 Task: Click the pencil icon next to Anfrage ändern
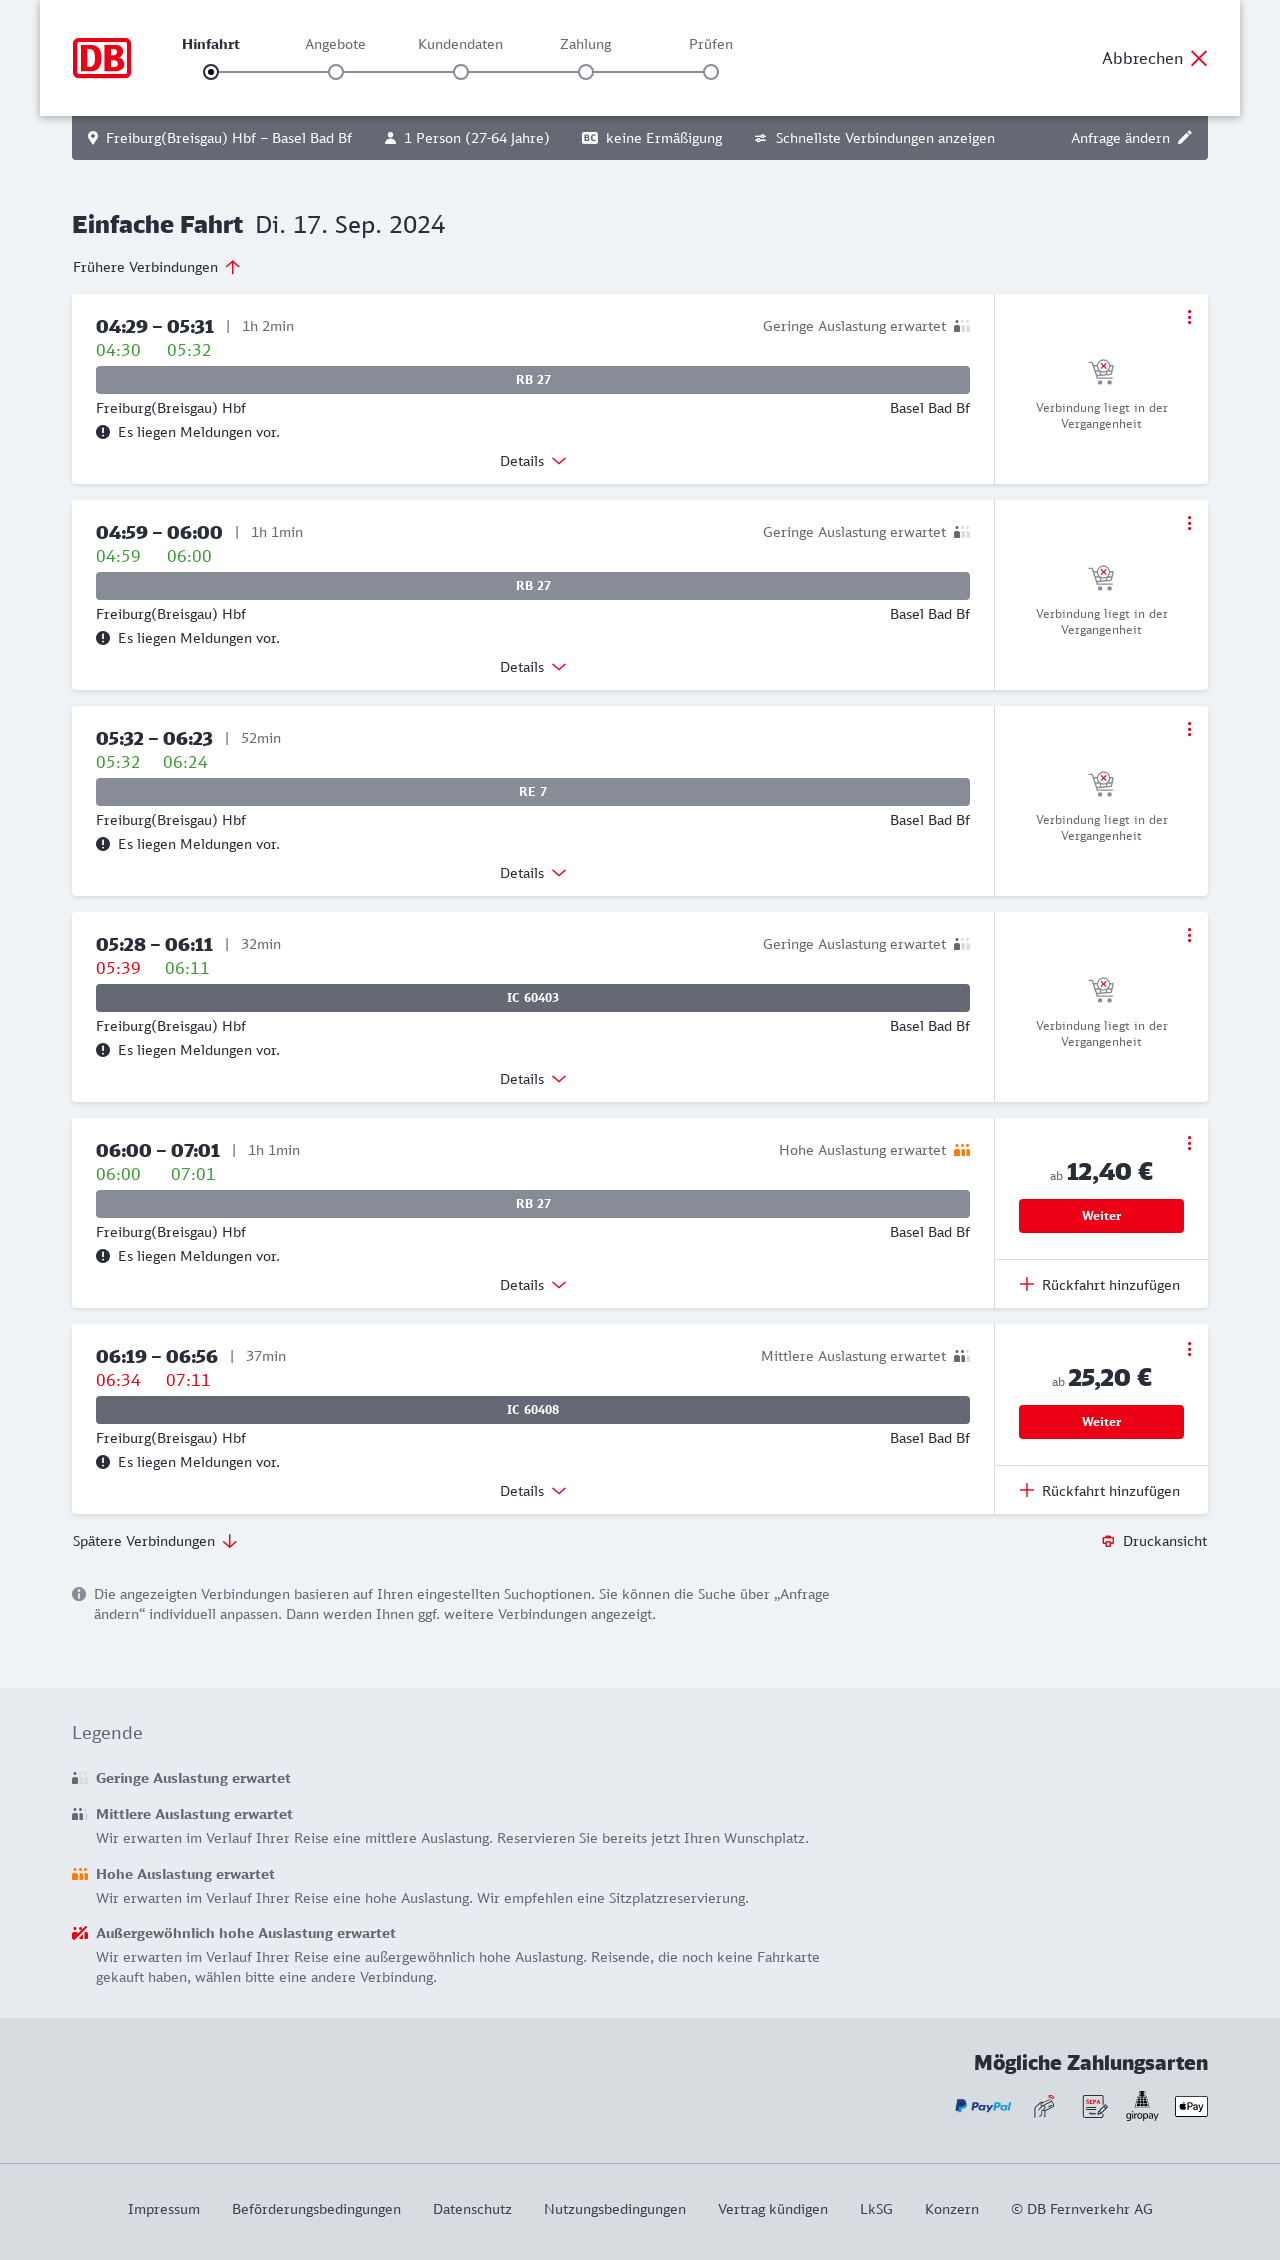tap(1185, 138)
